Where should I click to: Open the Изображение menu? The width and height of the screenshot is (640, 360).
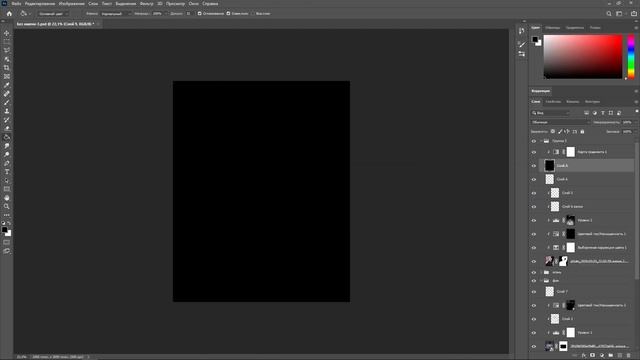pyautogui.click(x=71, y=3)
